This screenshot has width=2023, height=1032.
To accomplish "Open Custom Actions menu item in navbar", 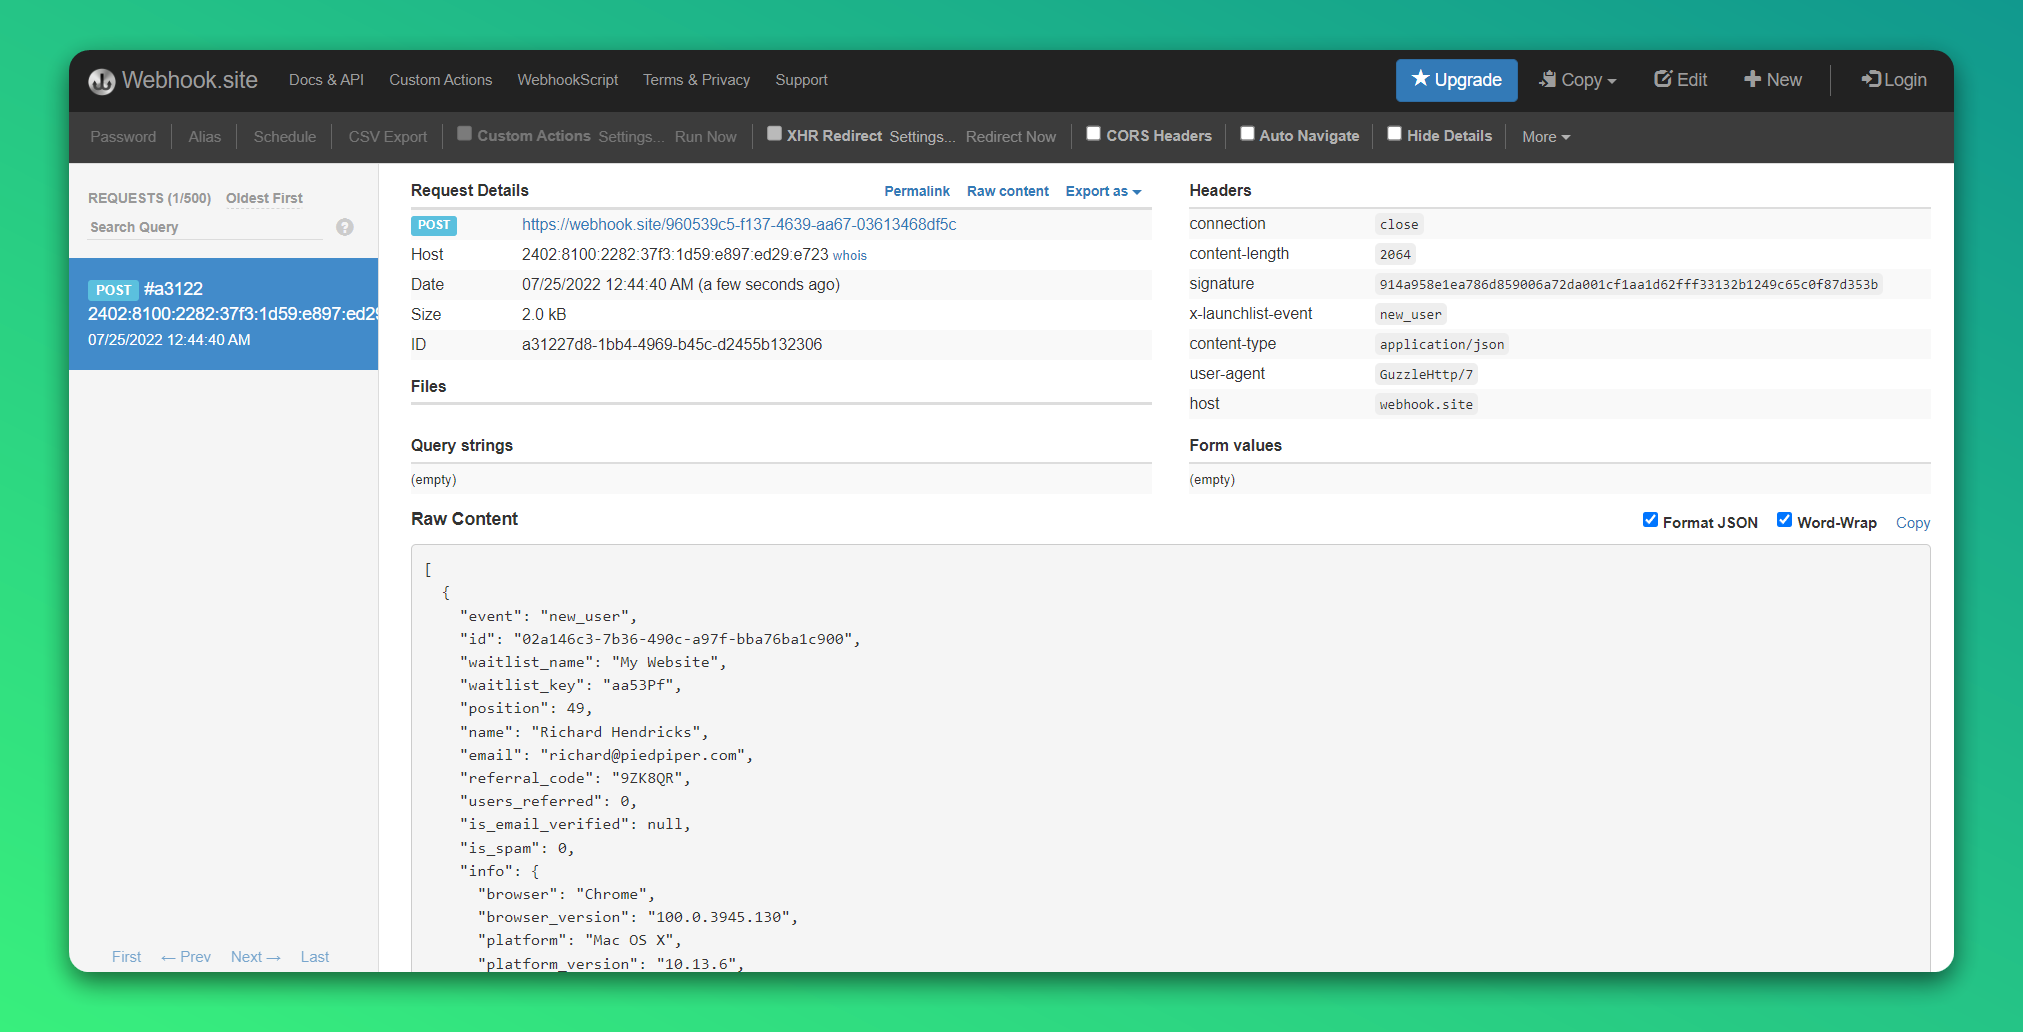I will click(440, 80).
